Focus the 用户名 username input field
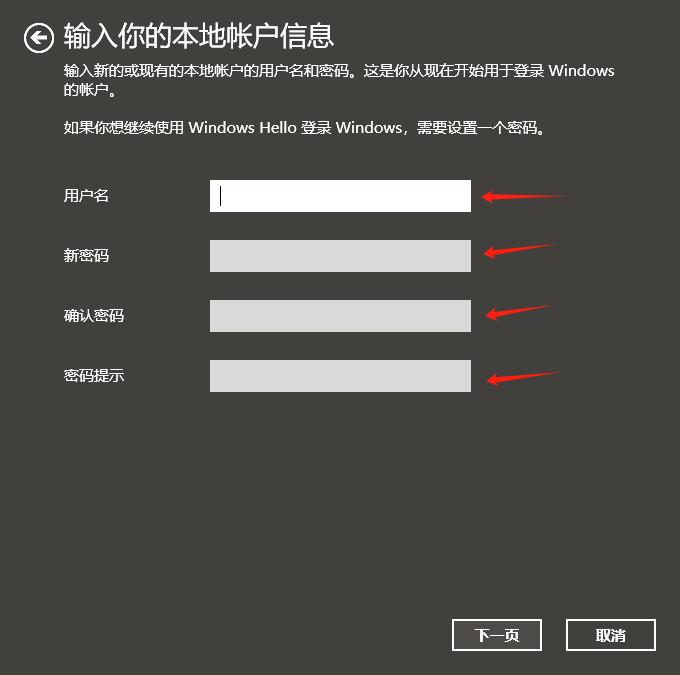680x675 pixels. point(340,196)
